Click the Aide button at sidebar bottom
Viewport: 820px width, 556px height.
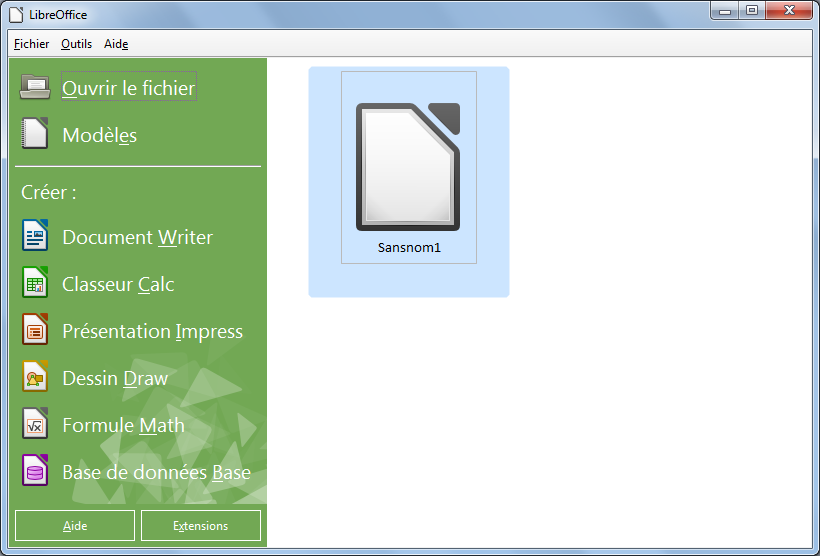[75, 526]
